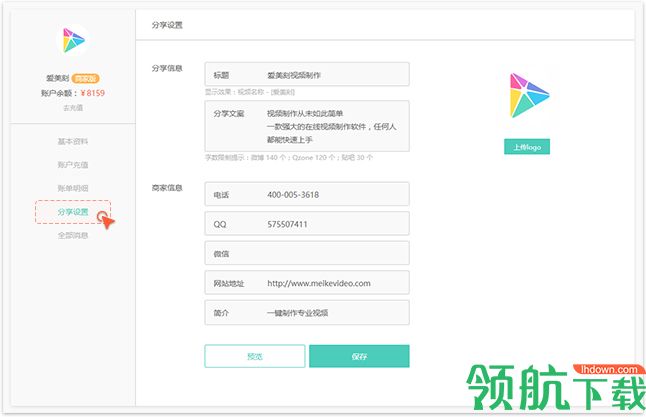Click the account balance ¥8159 text
This screenshot has height=417, width=646.
[x=93, y=93]
